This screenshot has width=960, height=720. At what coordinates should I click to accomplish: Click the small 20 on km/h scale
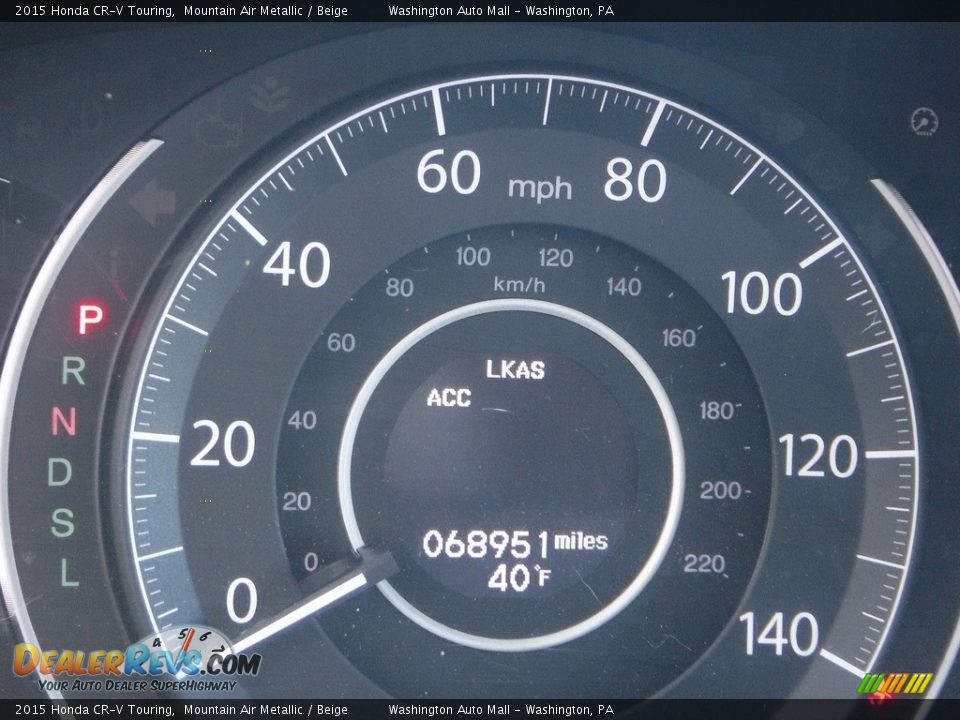pos(297,502)
